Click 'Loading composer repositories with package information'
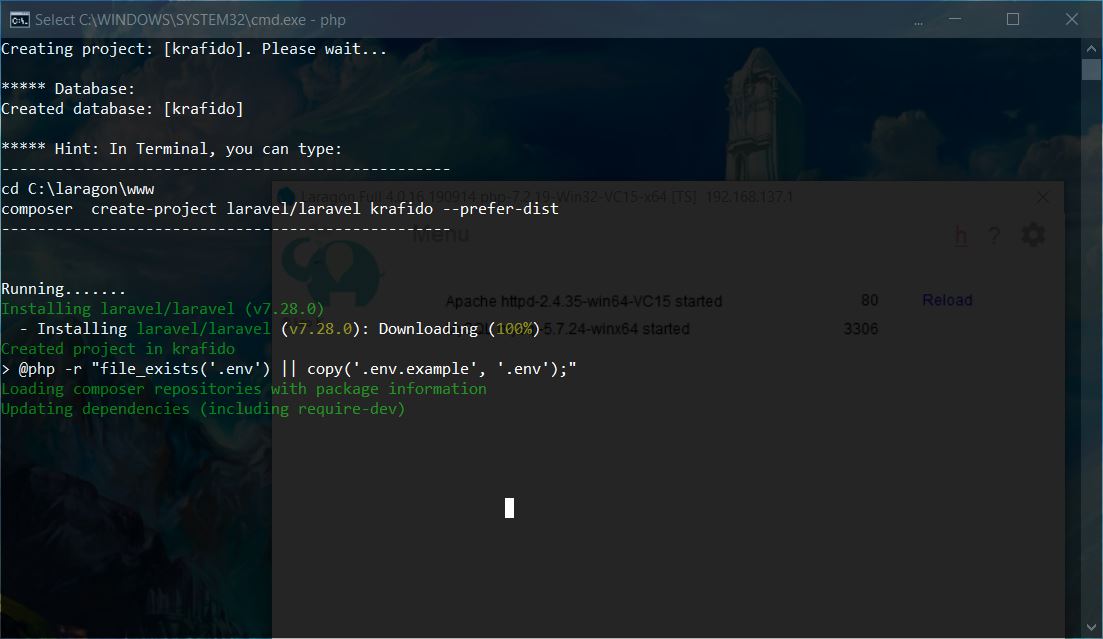 243,389
